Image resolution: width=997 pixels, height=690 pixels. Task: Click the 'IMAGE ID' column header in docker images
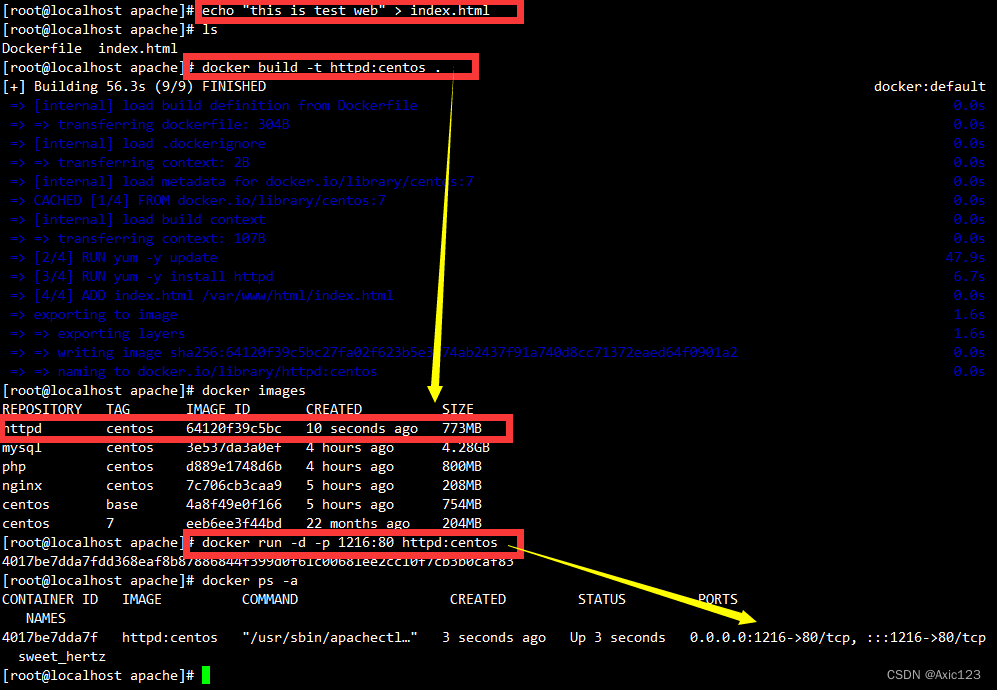click(x=218, y=410)
